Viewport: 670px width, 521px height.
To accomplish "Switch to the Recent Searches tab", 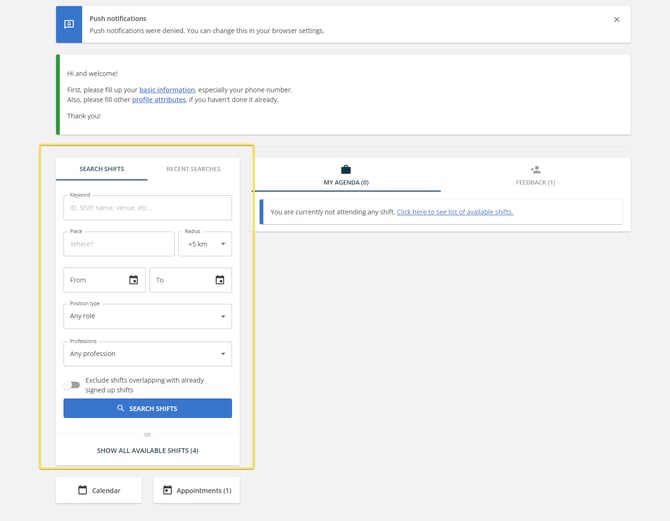I will 193,169.
